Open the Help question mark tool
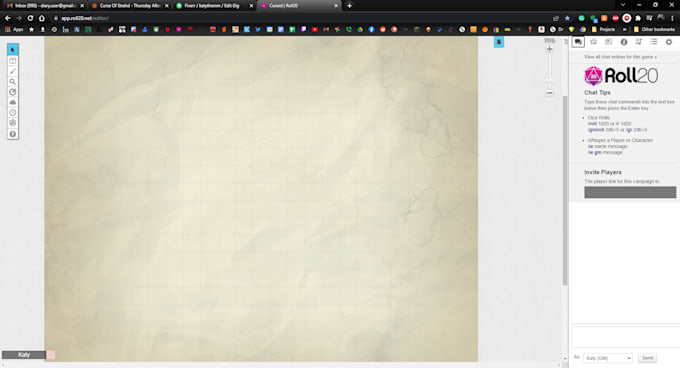The height and width of the screenshot is (368, 680). [x=13, y=134]
